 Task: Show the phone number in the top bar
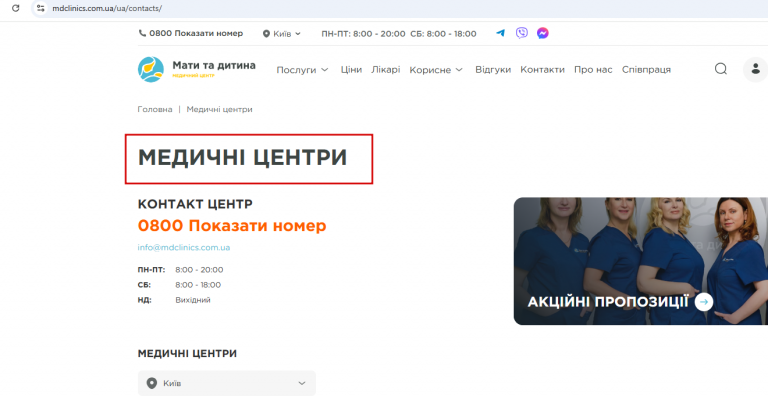[196, 33]
